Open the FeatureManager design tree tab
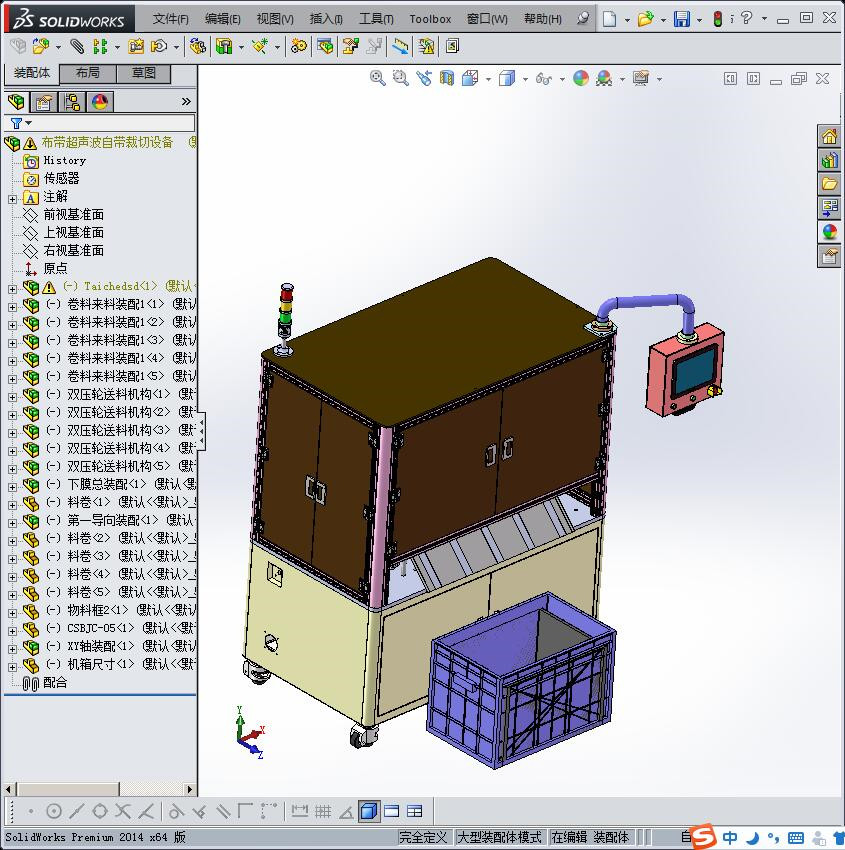The height and width of the screenshot is (850, 845). click(x=16, y=102)
